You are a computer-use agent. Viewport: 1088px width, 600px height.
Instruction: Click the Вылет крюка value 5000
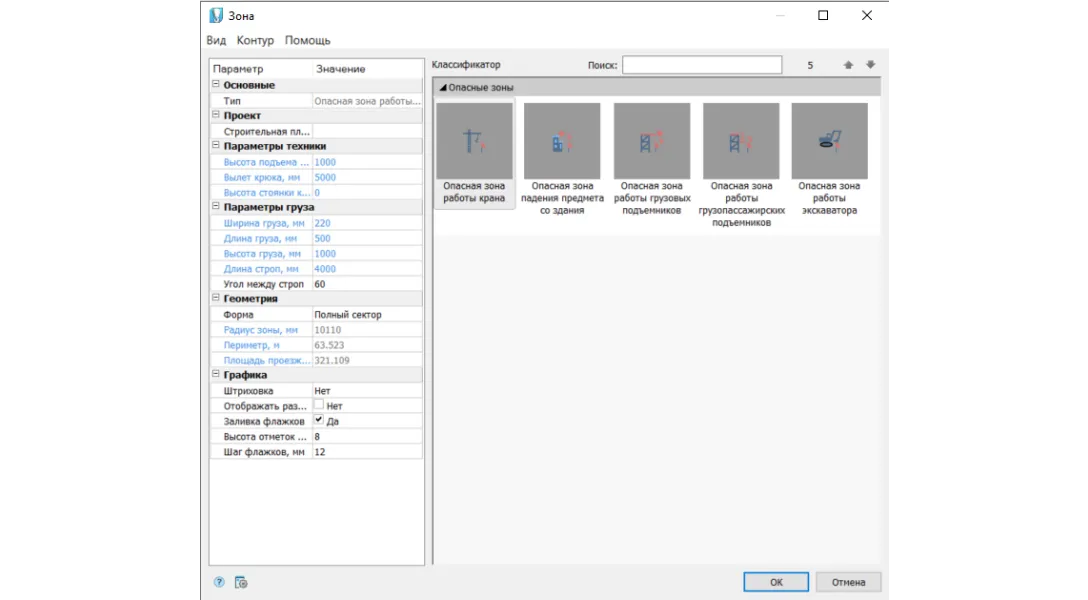367,177
